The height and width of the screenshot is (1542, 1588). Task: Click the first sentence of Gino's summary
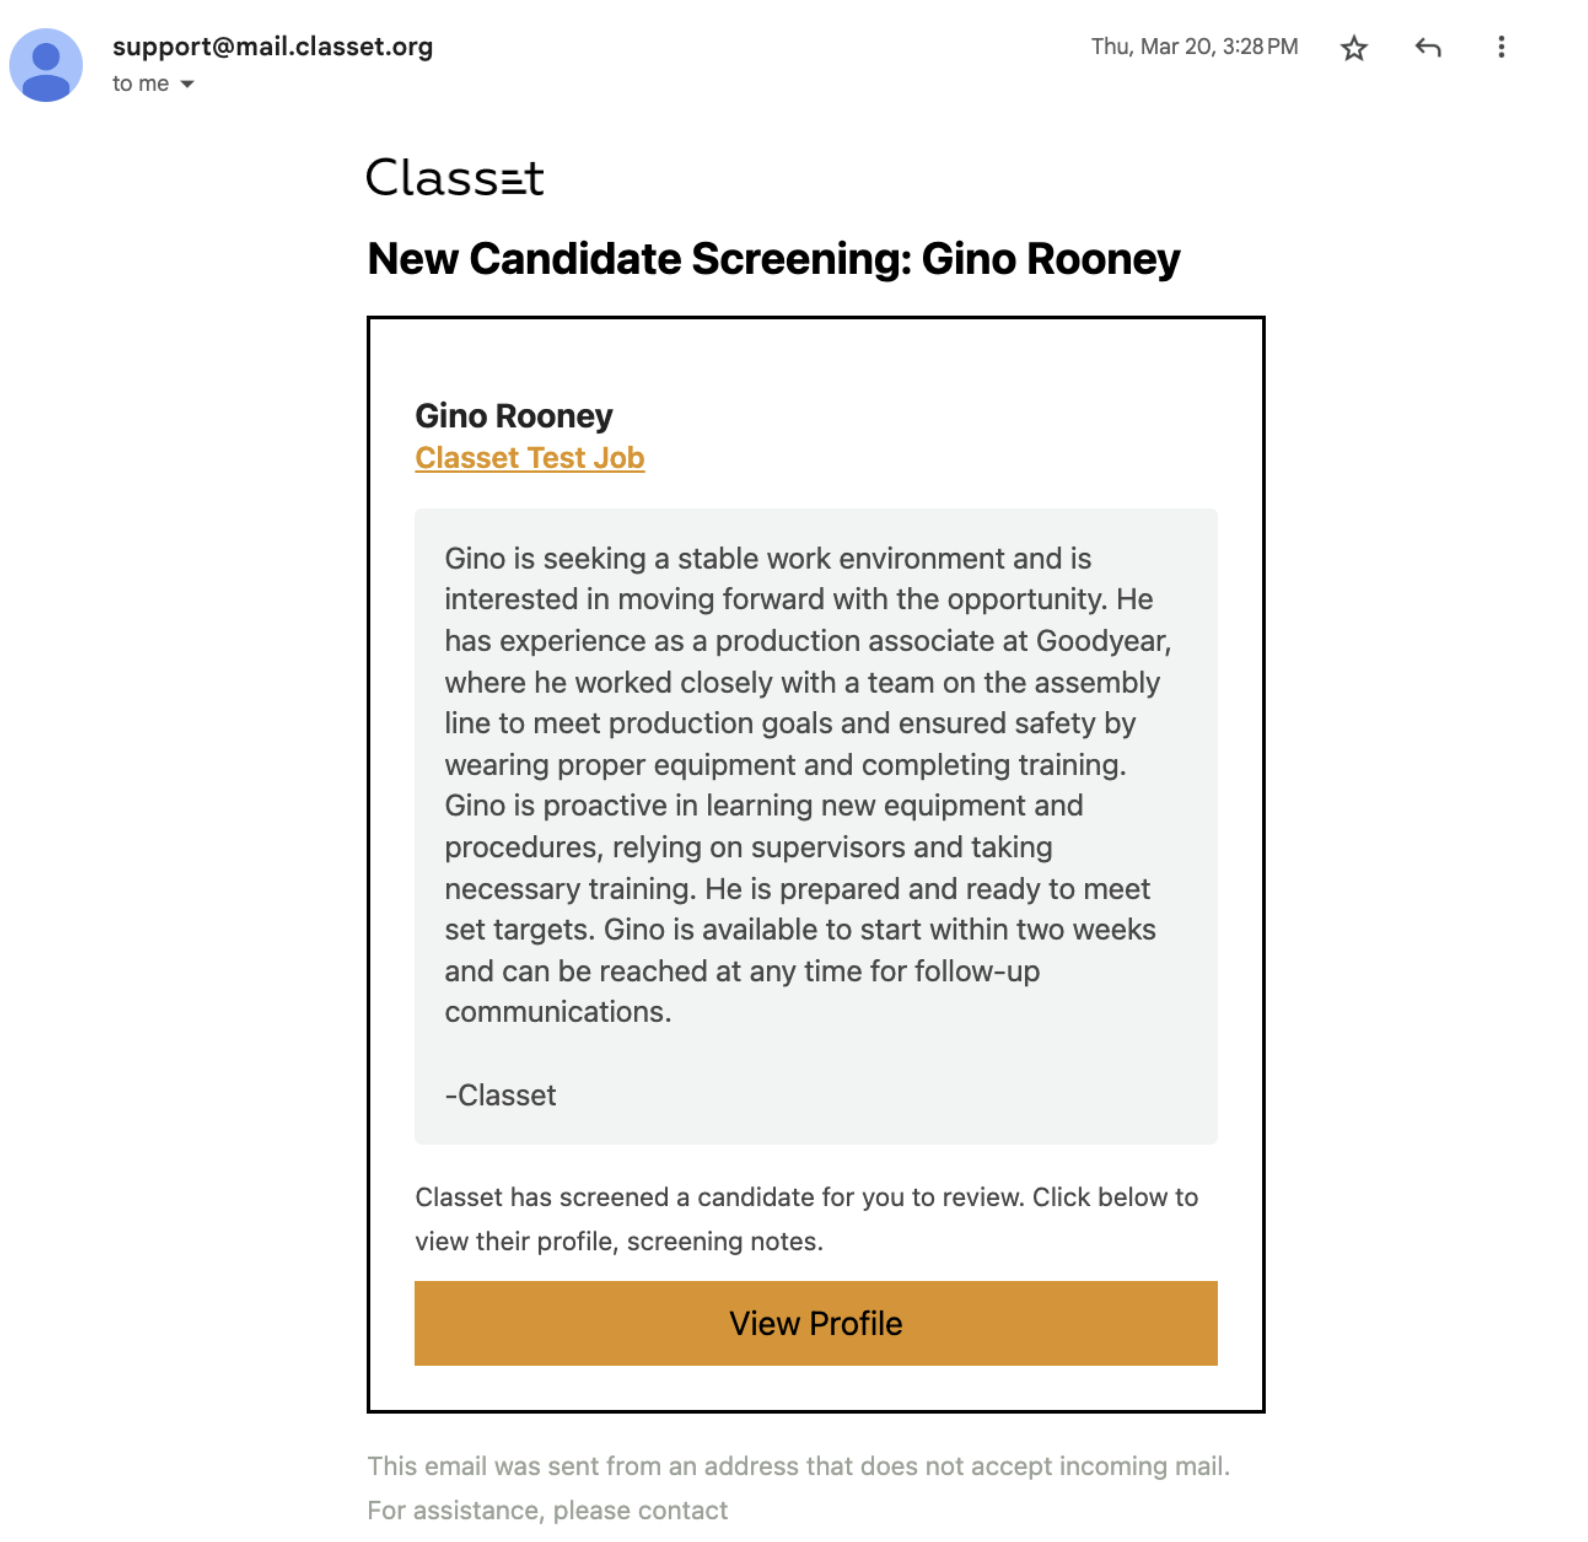pyautogui.click(x=767, y=558)
